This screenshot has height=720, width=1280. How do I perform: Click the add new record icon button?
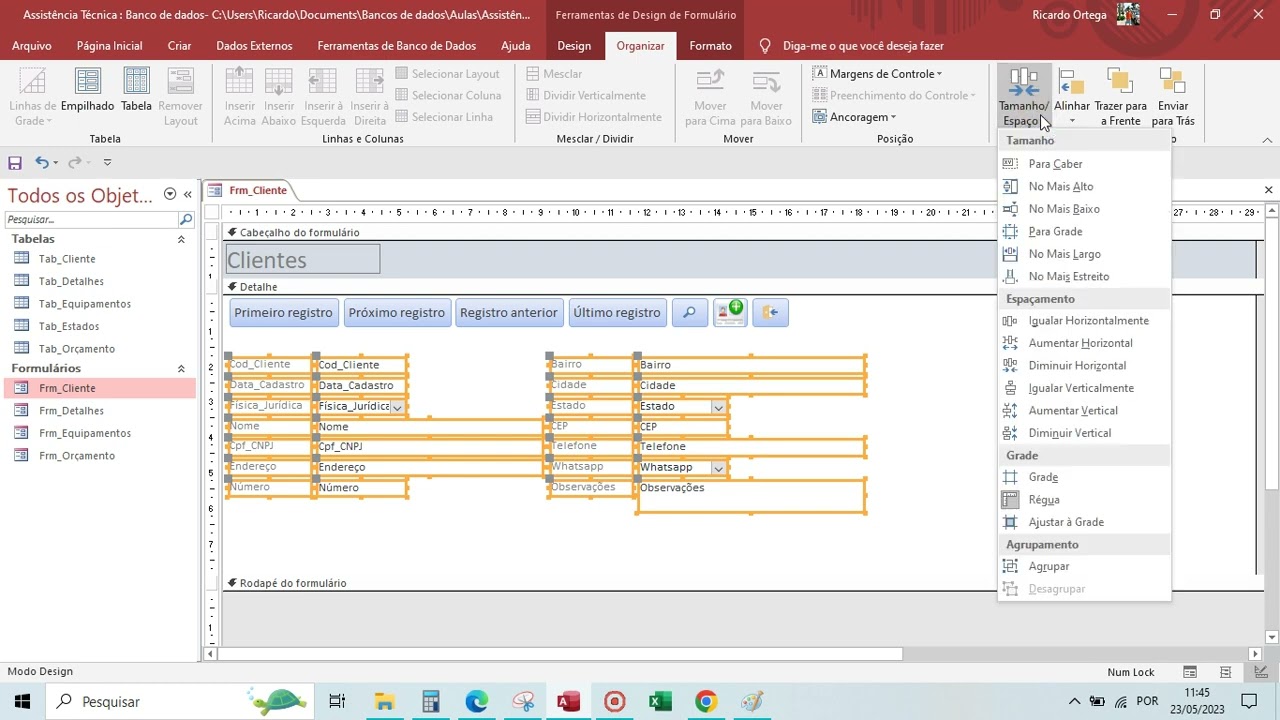[730, 313]
